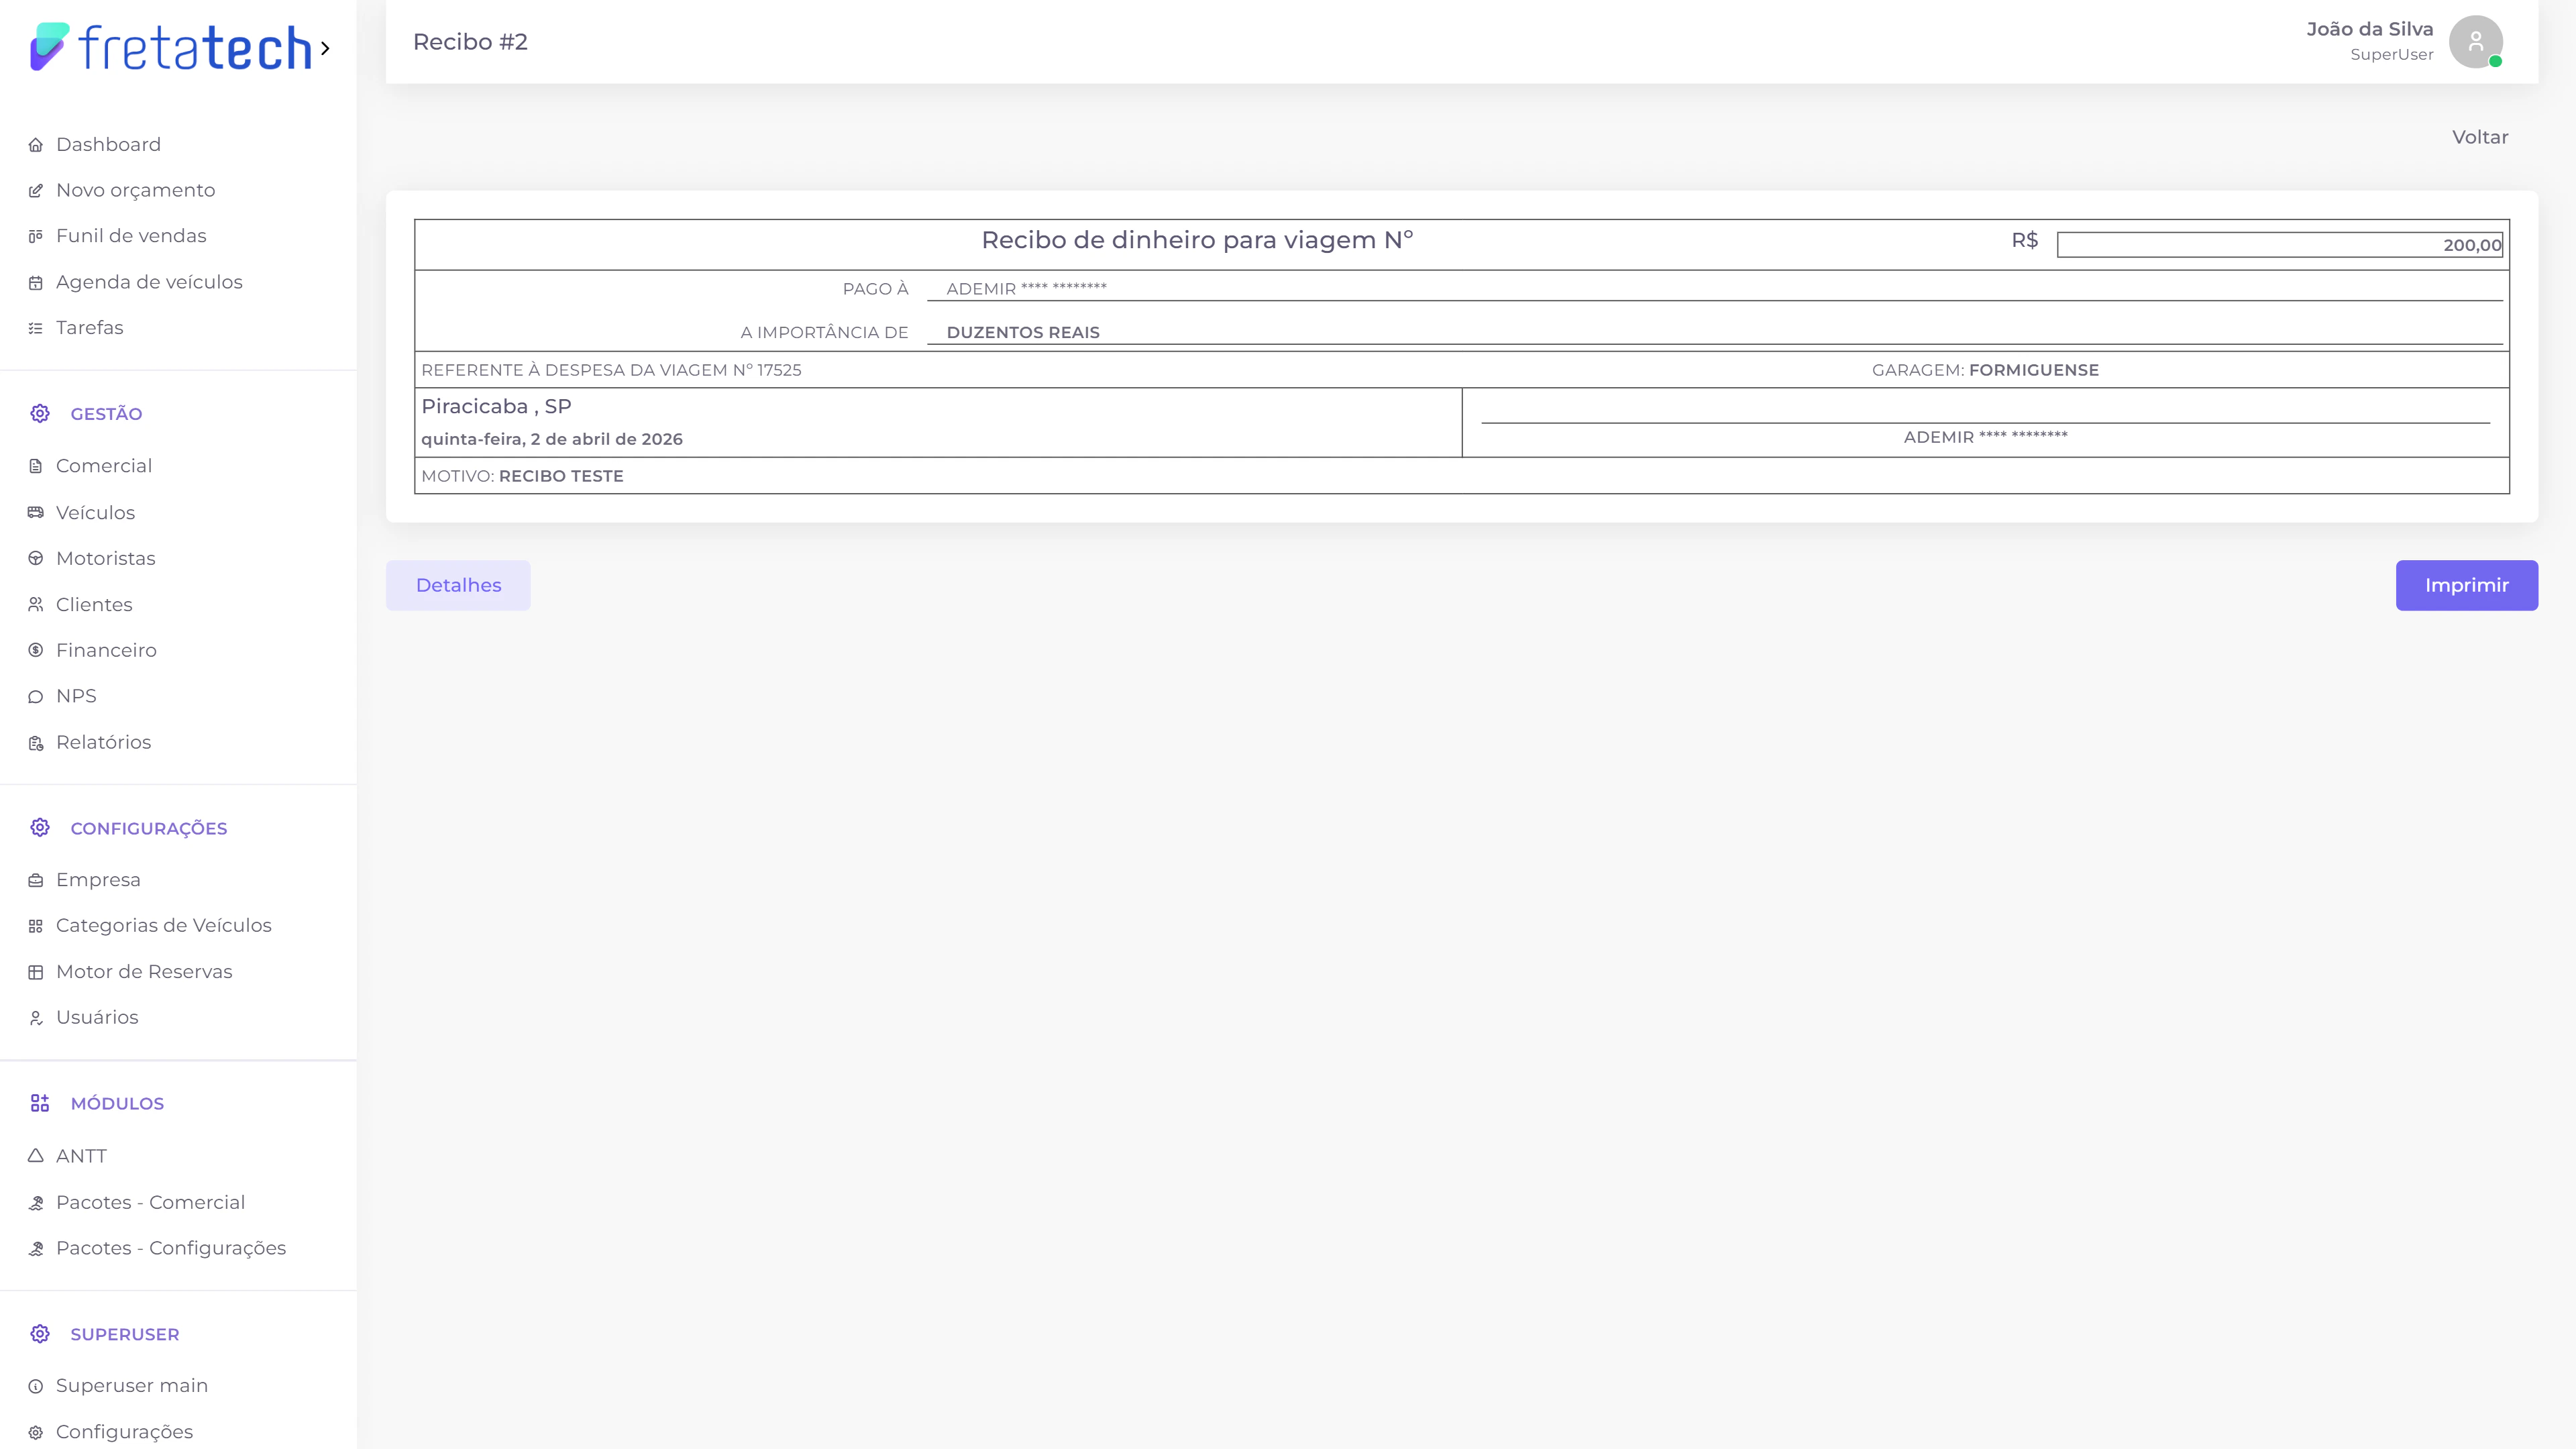This screenshot has height=1449, width=2576.
Task: Open the Funil de vendas menu item
Action: click(x=131, y=236)
